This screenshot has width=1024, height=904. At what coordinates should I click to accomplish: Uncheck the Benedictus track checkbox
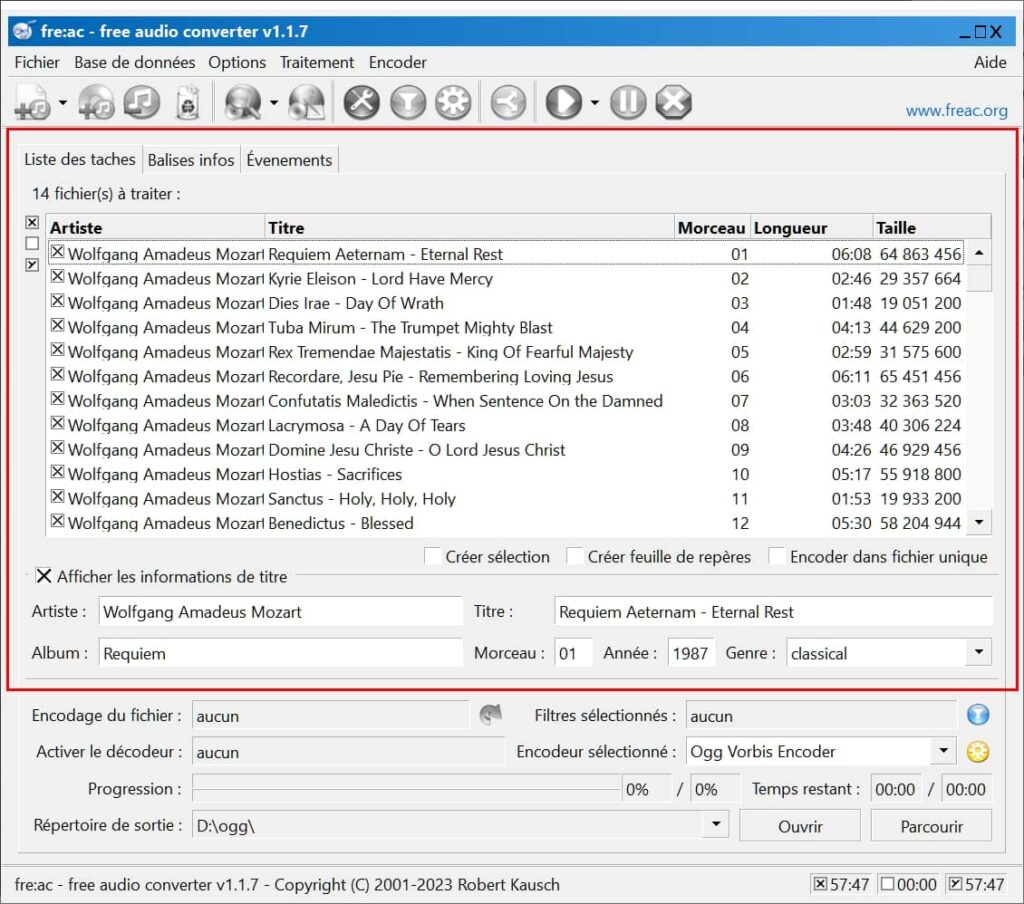[x=57, y=521]
